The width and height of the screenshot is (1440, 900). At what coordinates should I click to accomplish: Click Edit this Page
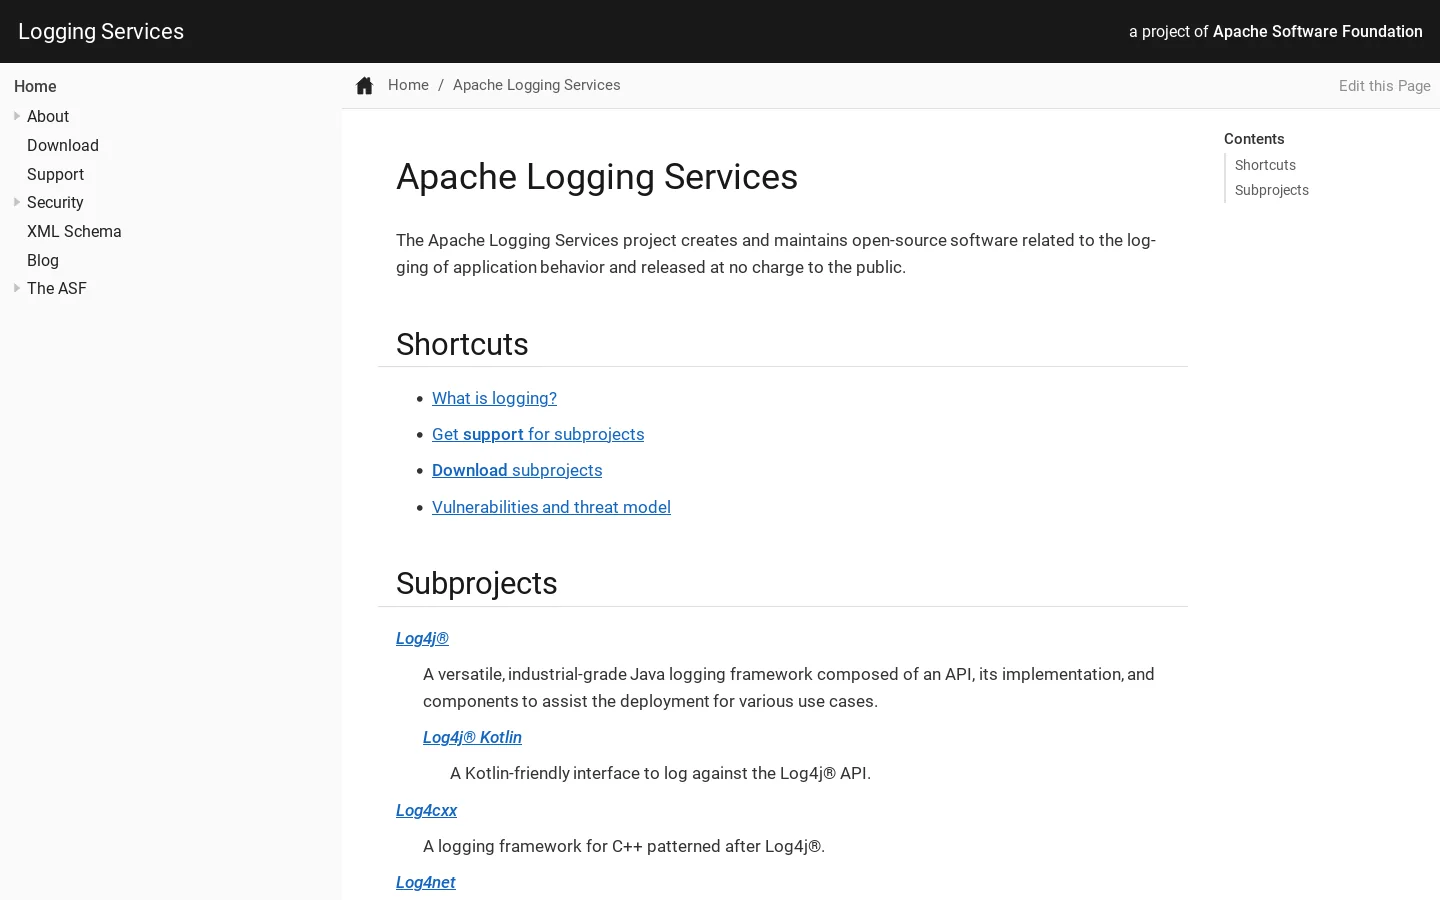coord(1384,86)
